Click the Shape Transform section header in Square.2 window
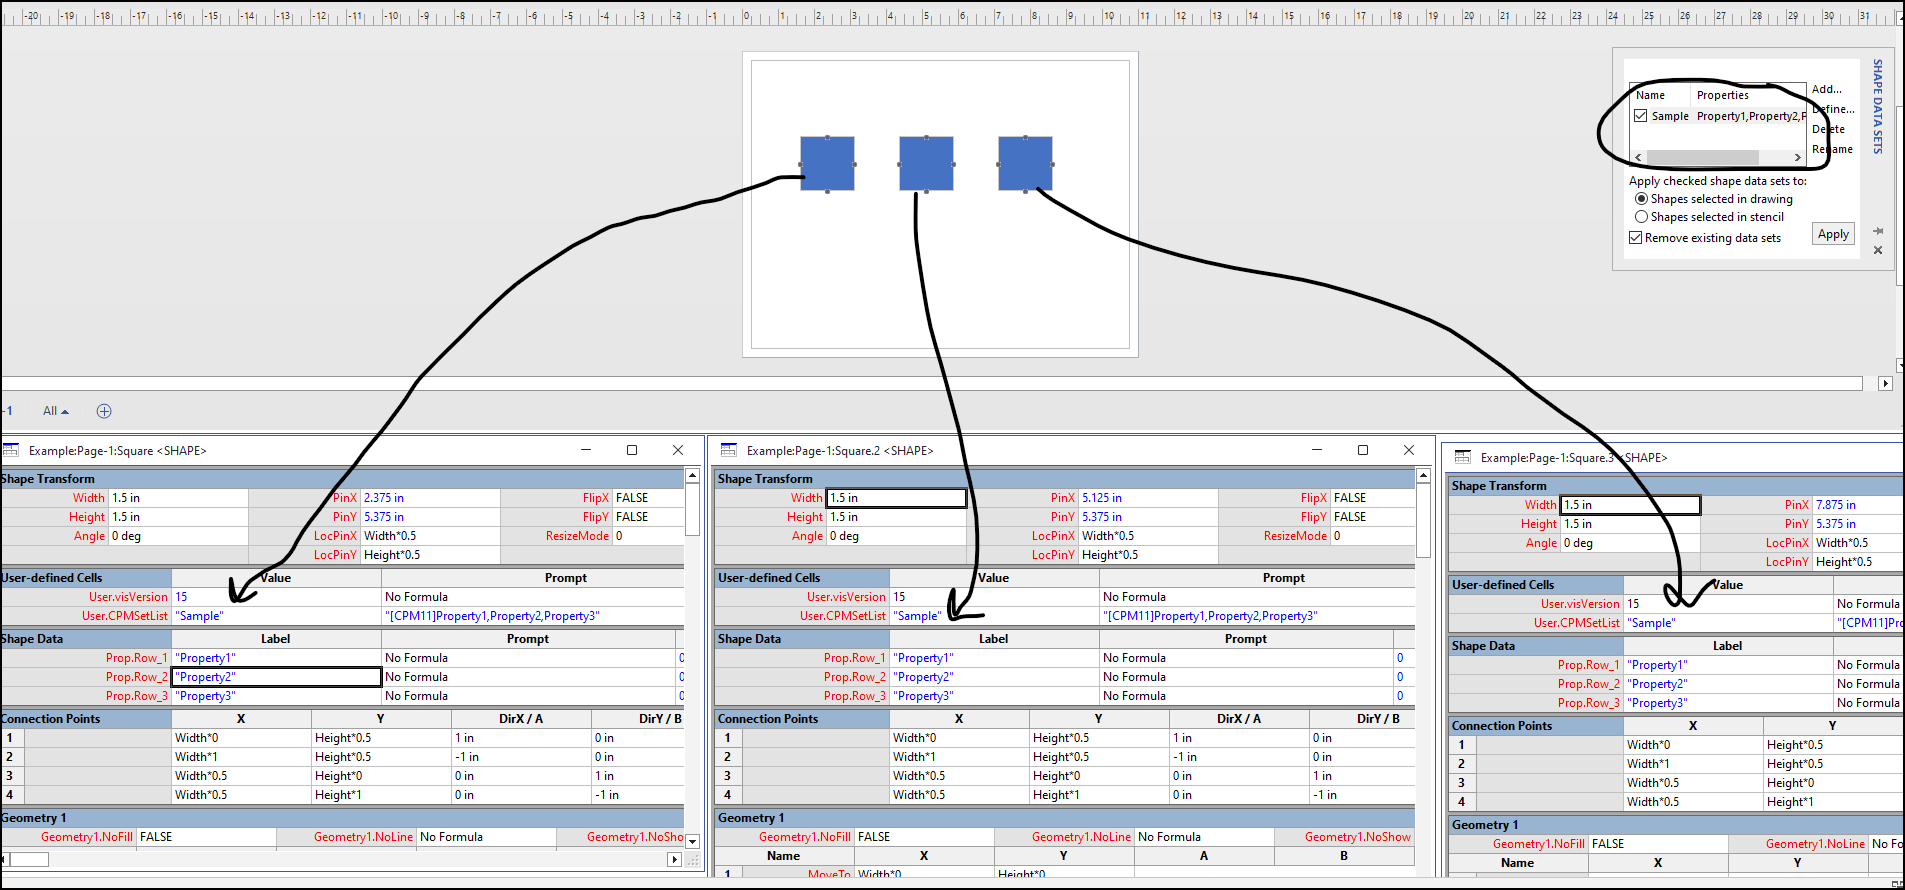The width and height of the screenshot is (1905, 890). tap(1066, 479)
